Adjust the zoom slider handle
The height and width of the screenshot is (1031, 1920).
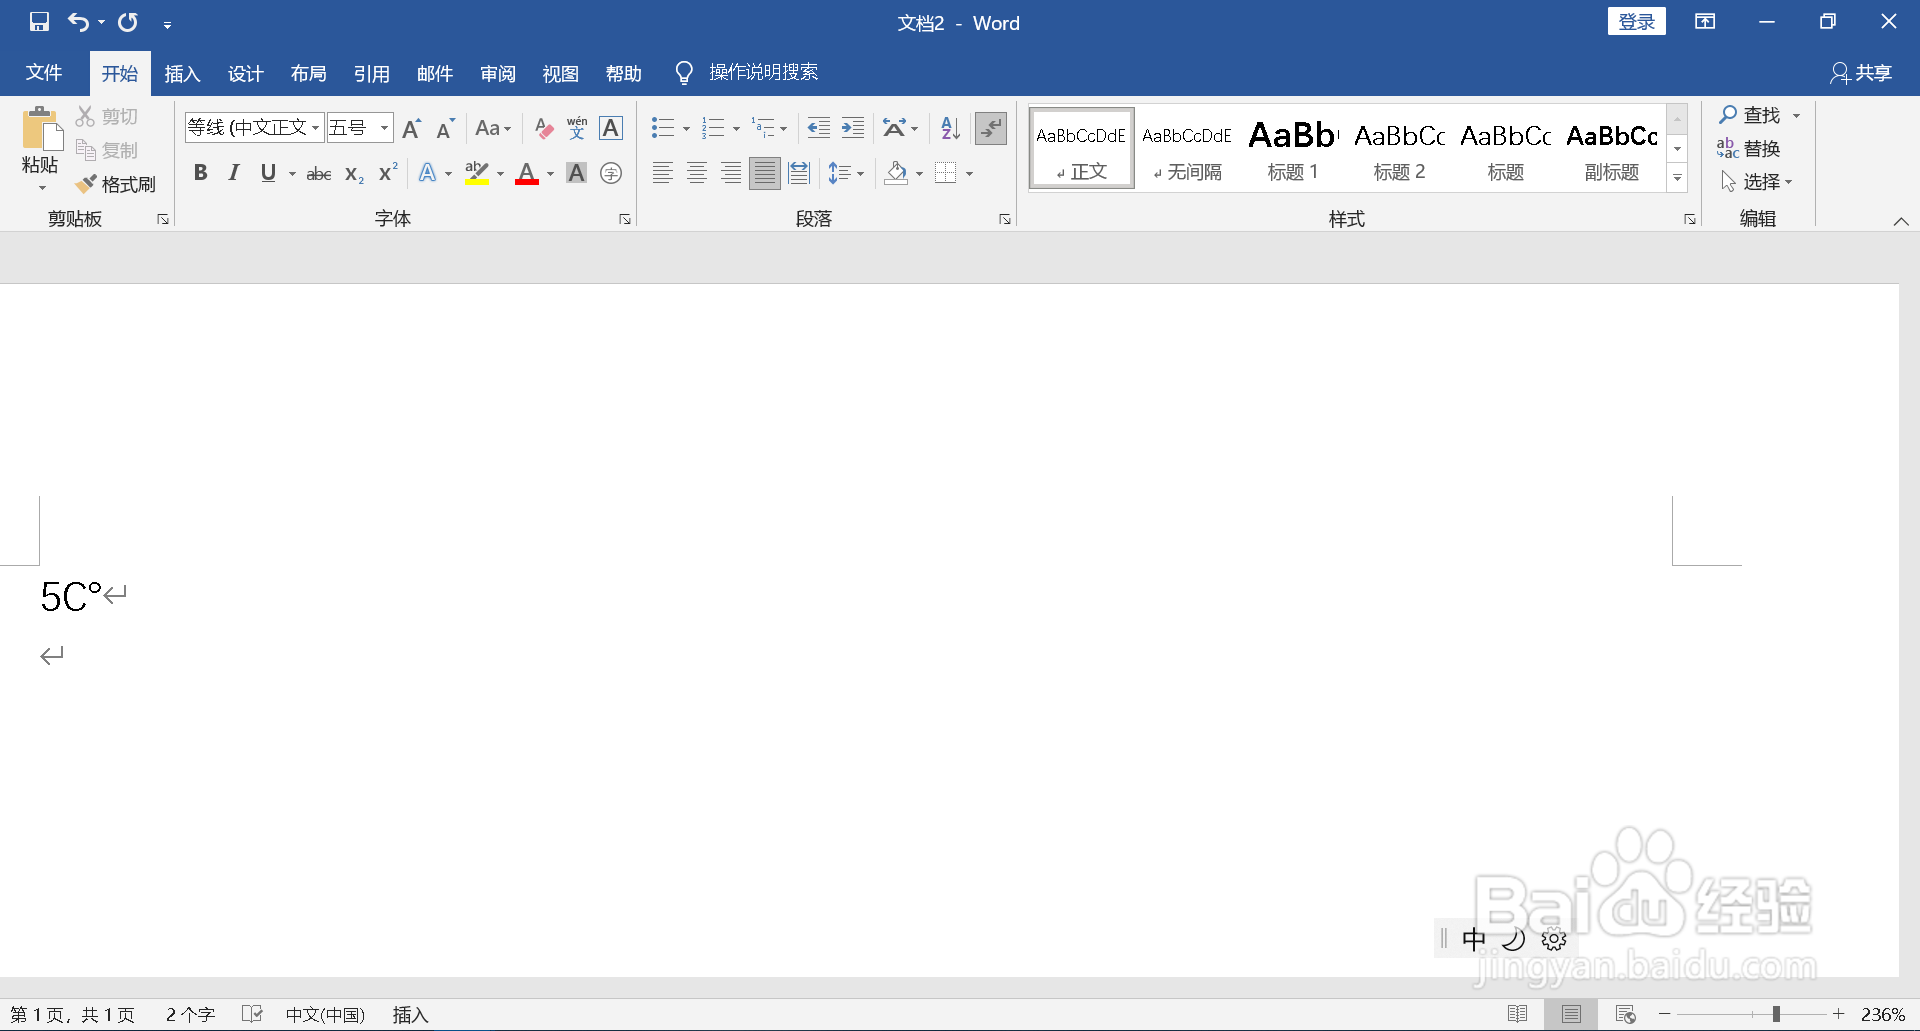pos(1776,1014)
